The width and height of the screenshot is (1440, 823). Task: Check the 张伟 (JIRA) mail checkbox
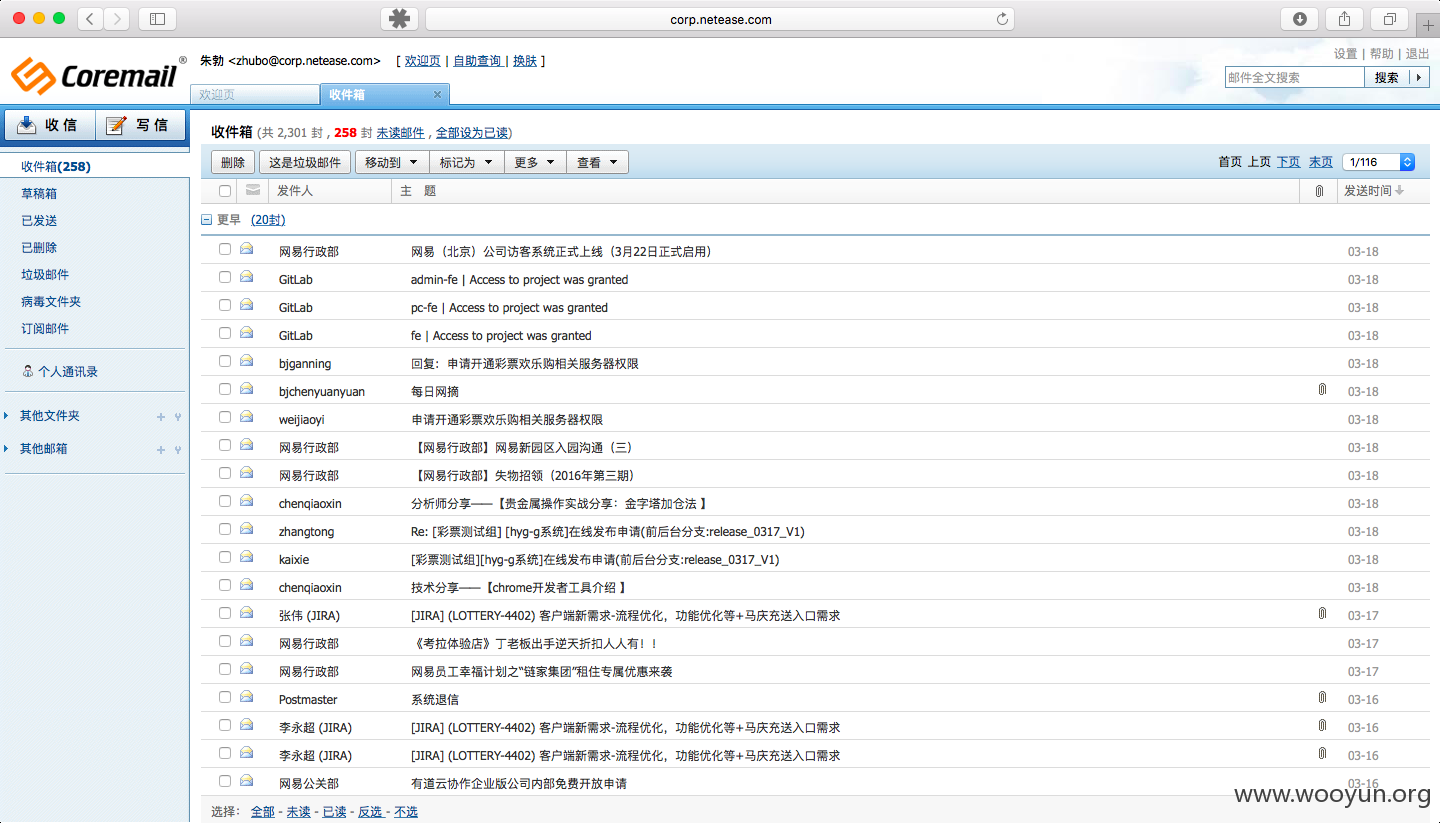(225, 613)
